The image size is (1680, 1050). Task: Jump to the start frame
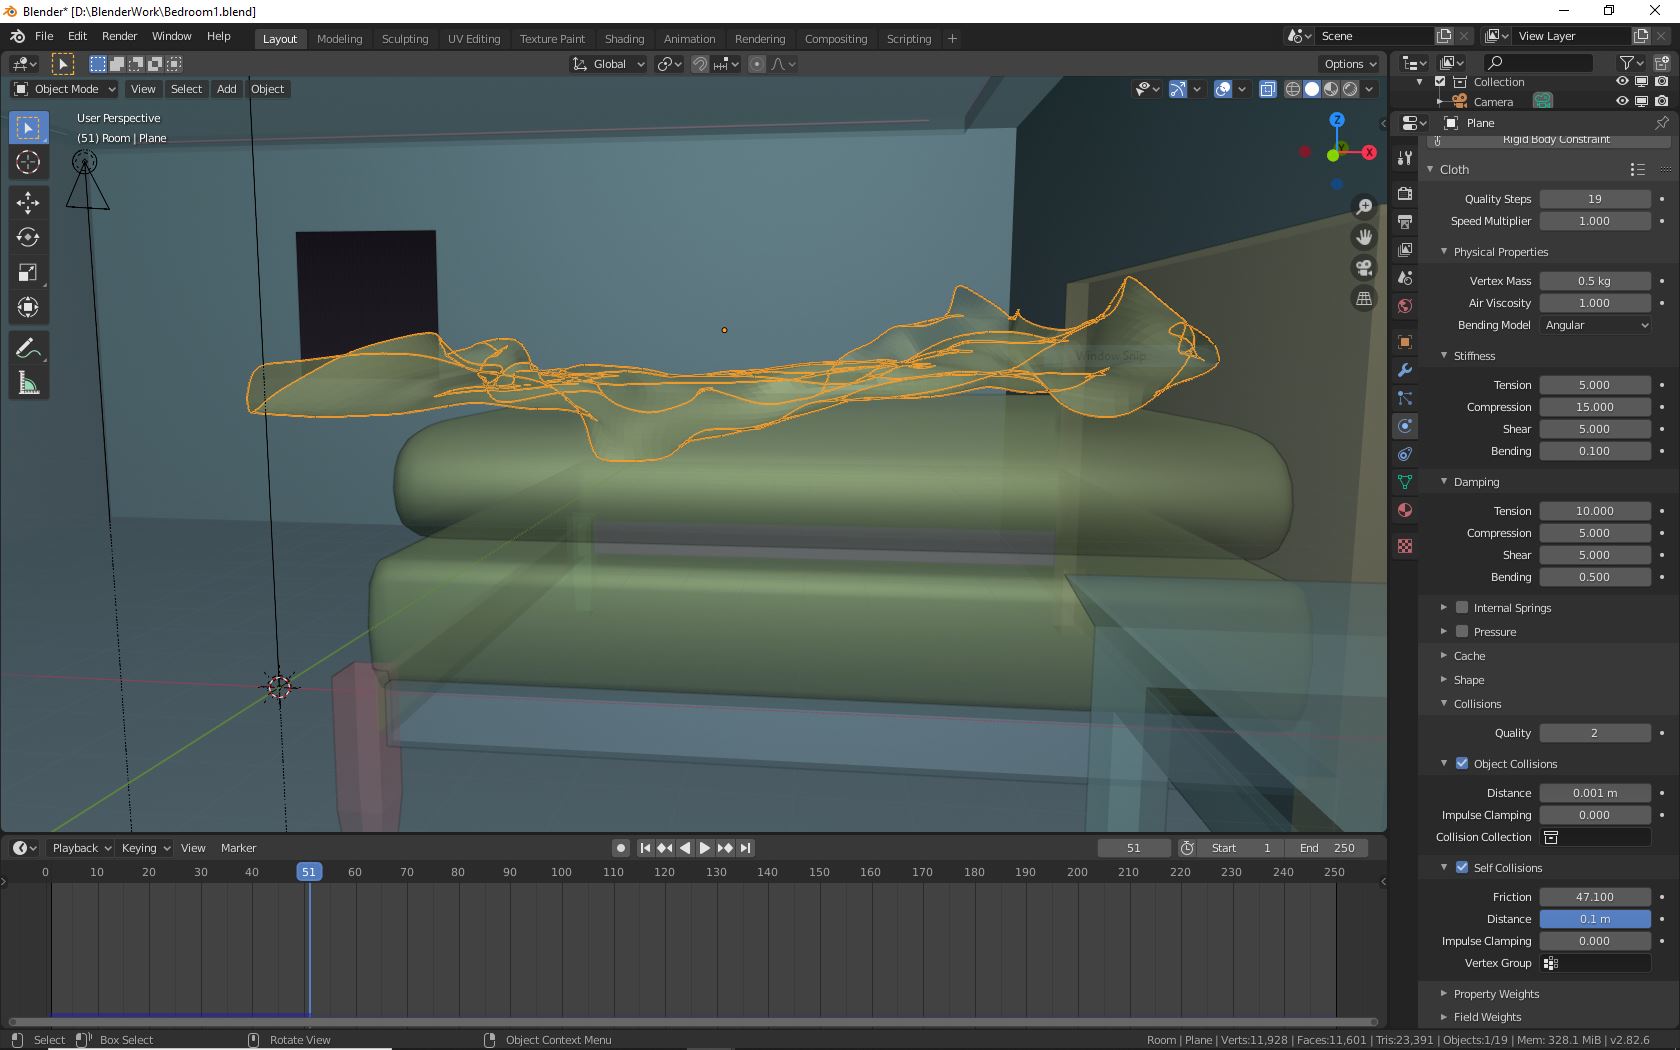[x=645, y=848]
